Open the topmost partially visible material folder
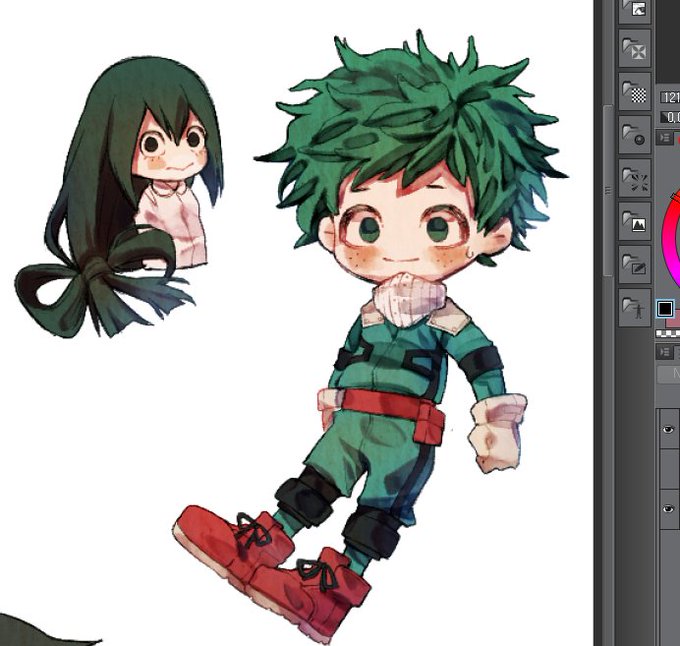Viewport: 680px width, 646px height. [634, 11]
